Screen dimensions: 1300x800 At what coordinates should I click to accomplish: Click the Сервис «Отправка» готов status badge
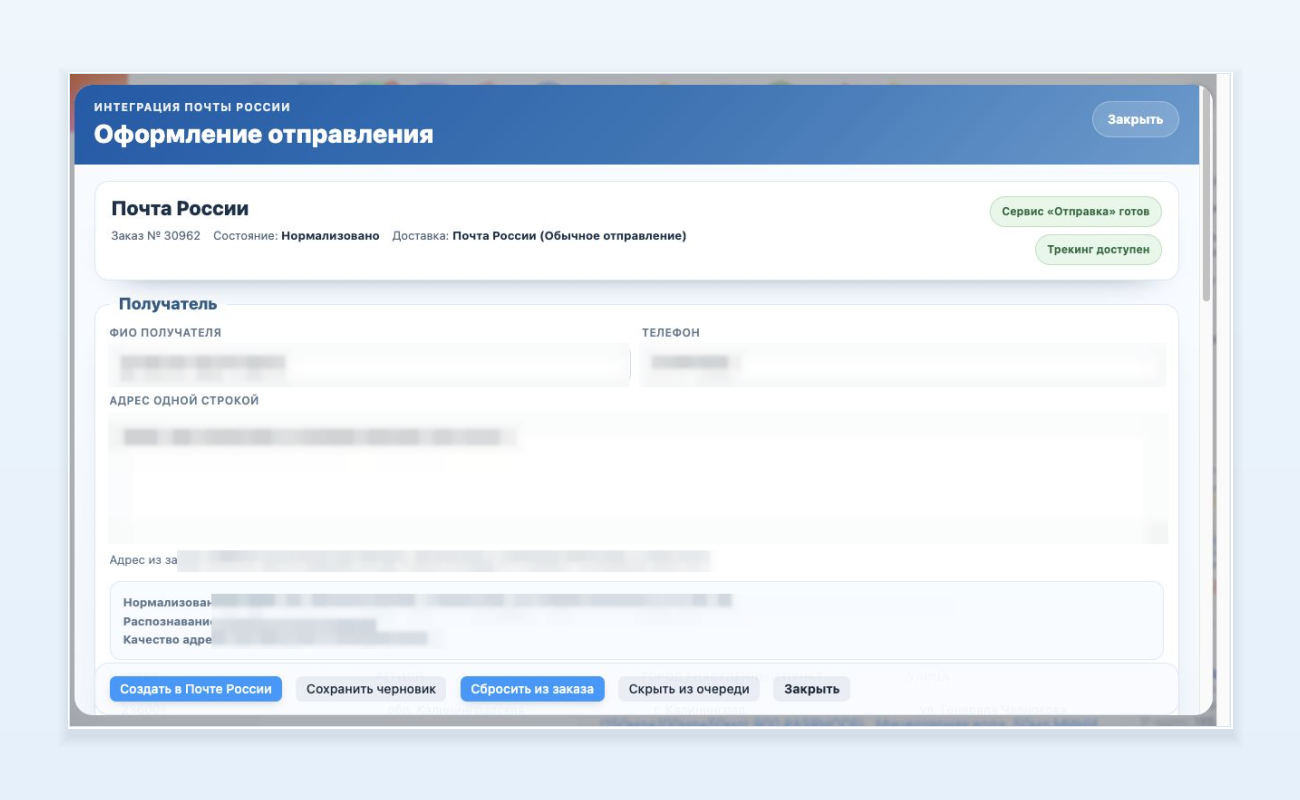click(x=1076, y=212)
